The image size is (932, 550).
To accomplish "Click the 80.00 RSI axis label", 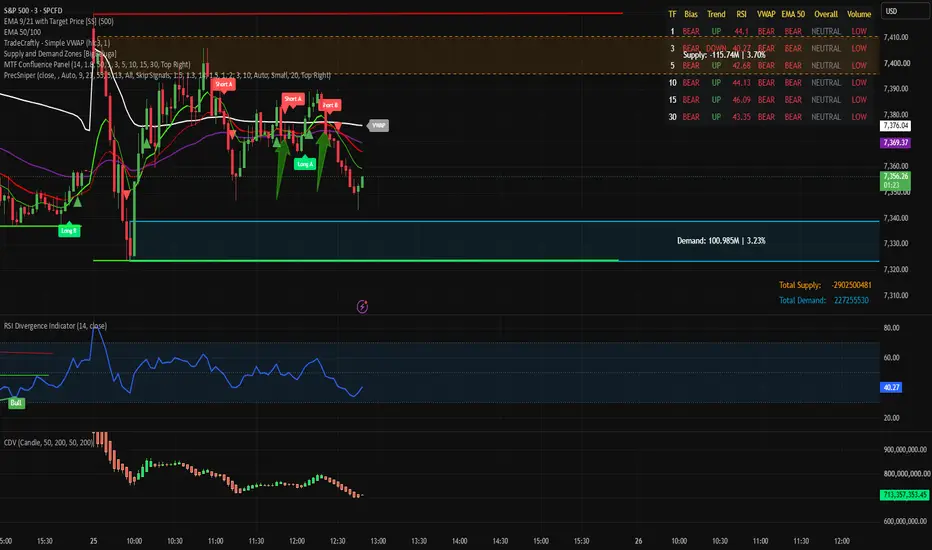I will 891,328.
